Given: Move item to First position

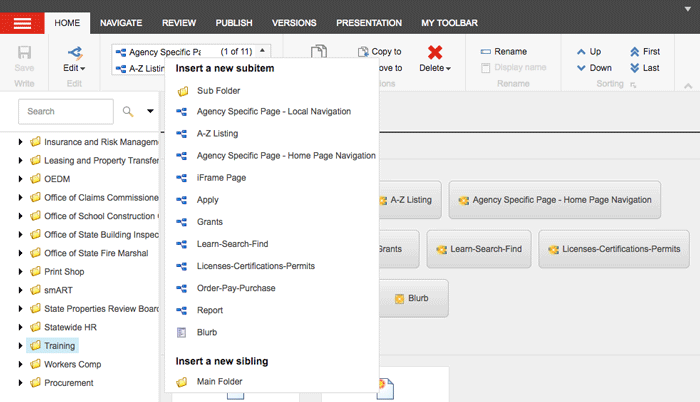Looking at the screenshot, I should (x=643, y=51).
